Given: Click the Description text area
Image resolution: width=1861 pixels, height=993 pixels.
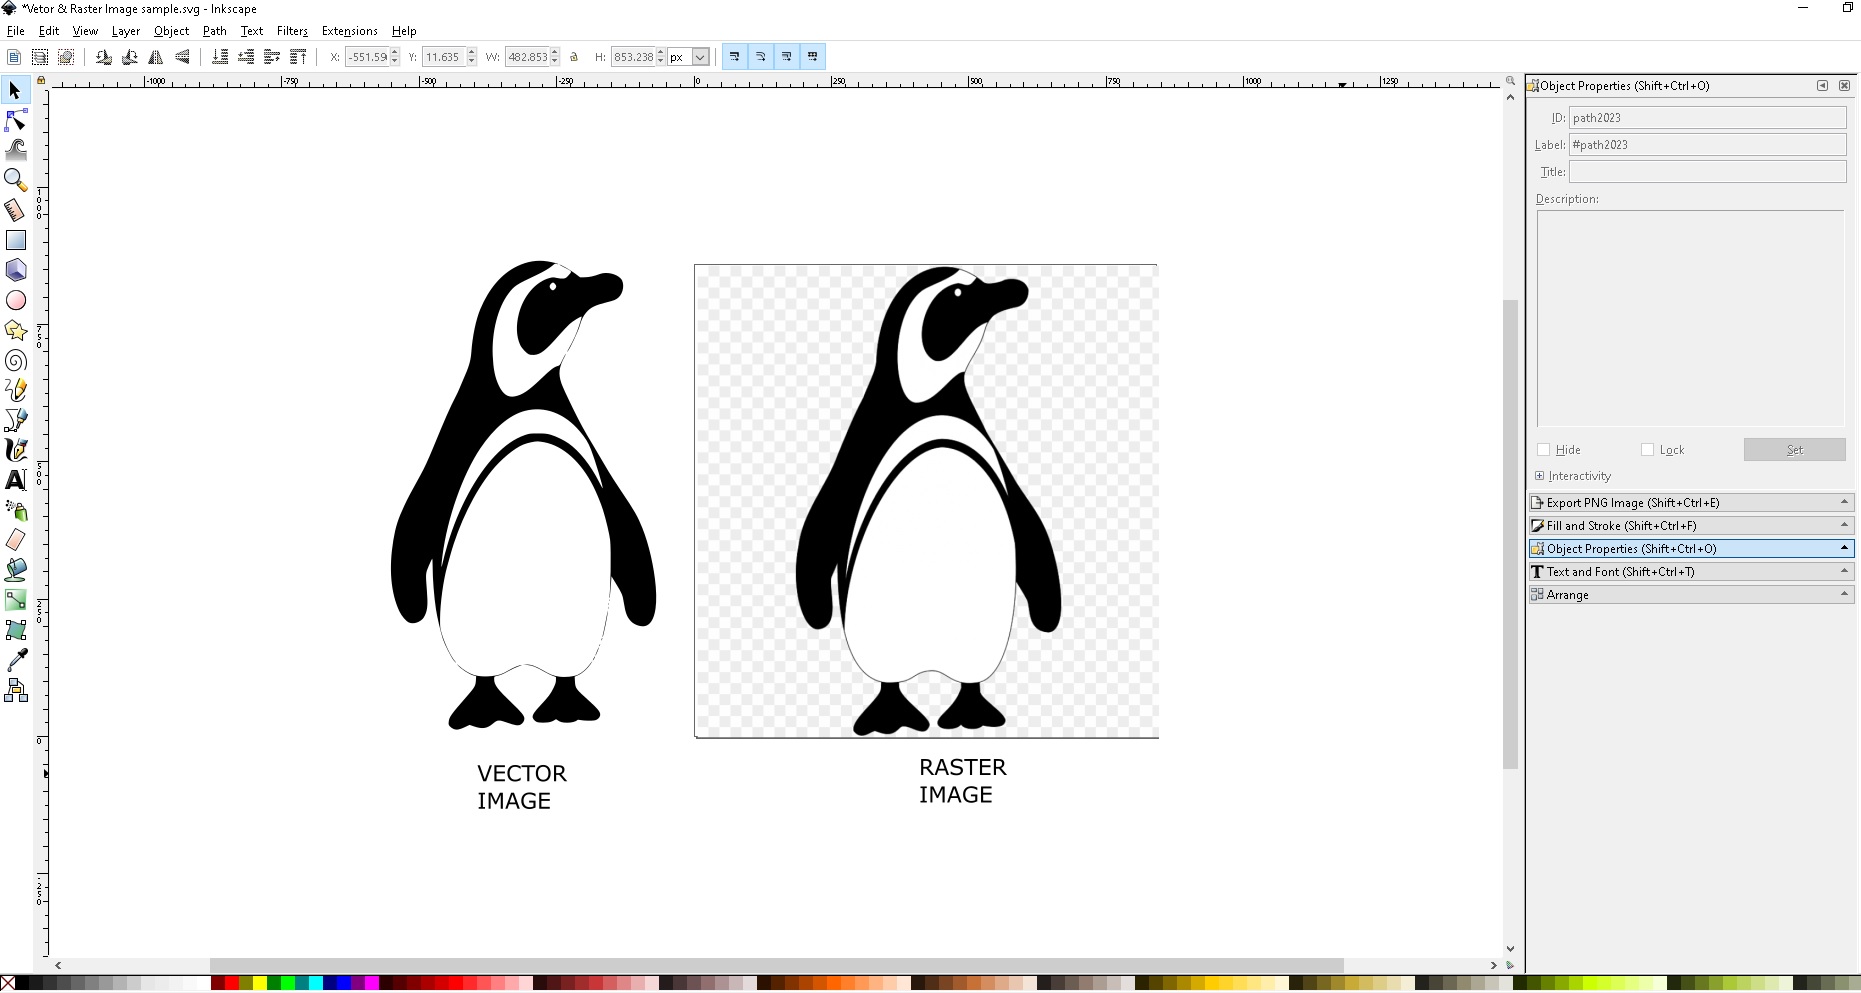Looking at the screenshot, I should coord(1690,319).
